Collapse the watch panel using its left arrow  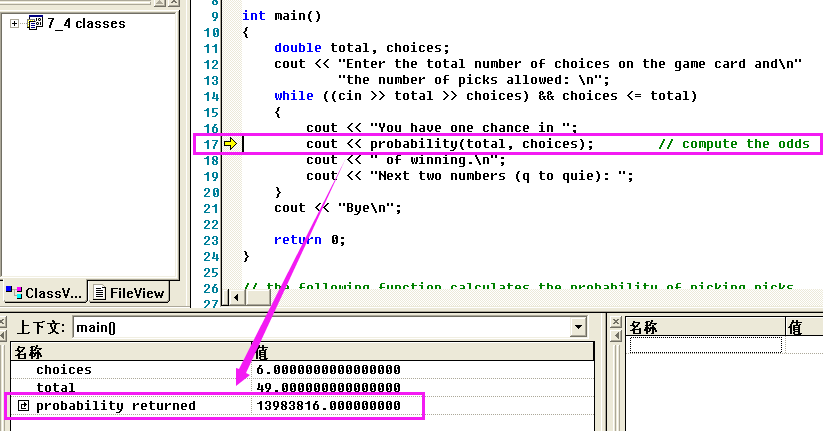[617, 335]
